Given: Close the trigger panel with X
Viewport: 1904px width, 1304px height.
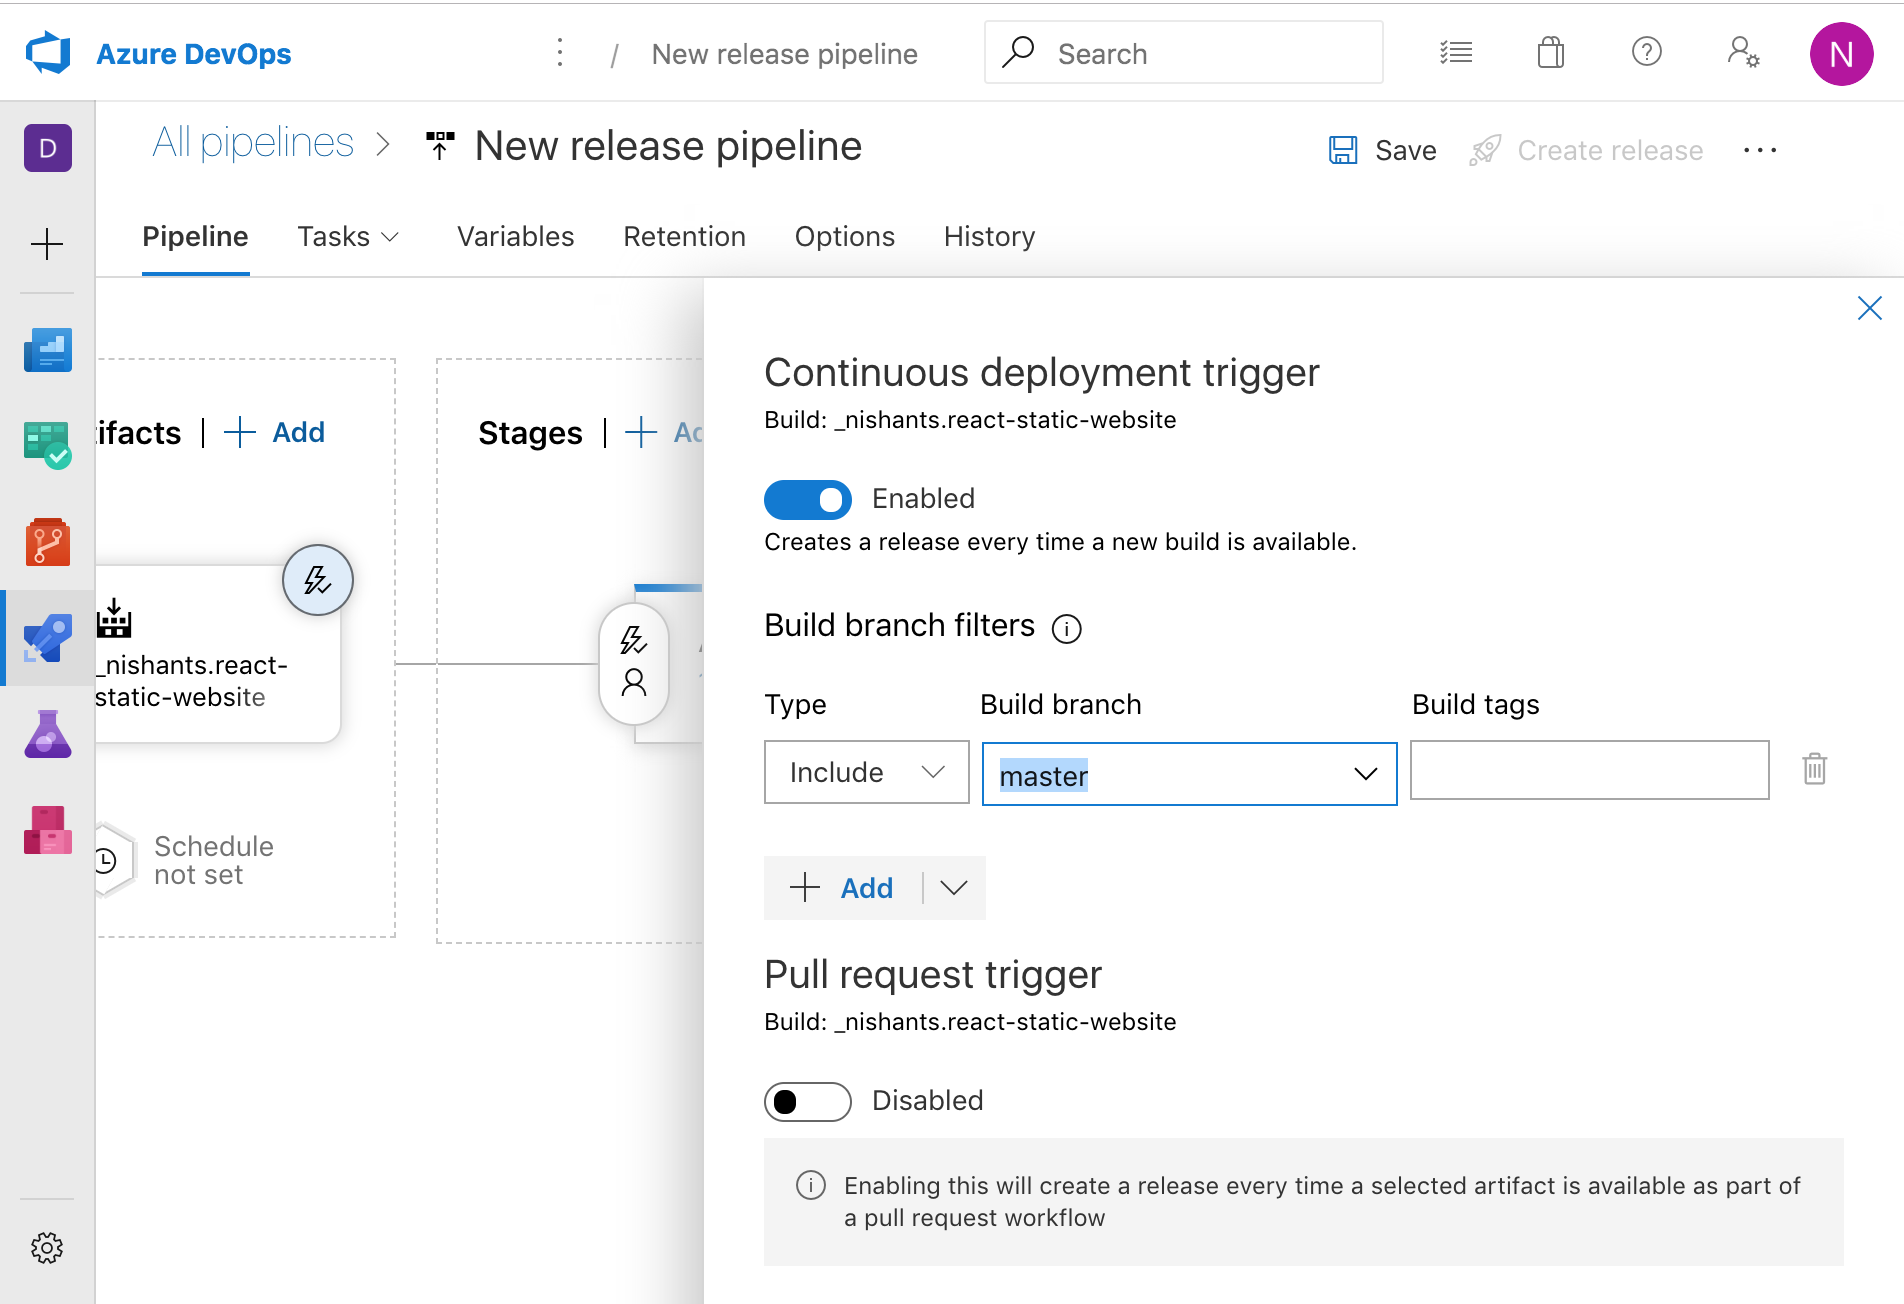Looking at the screenshot, I should (x=1869, y=308).
